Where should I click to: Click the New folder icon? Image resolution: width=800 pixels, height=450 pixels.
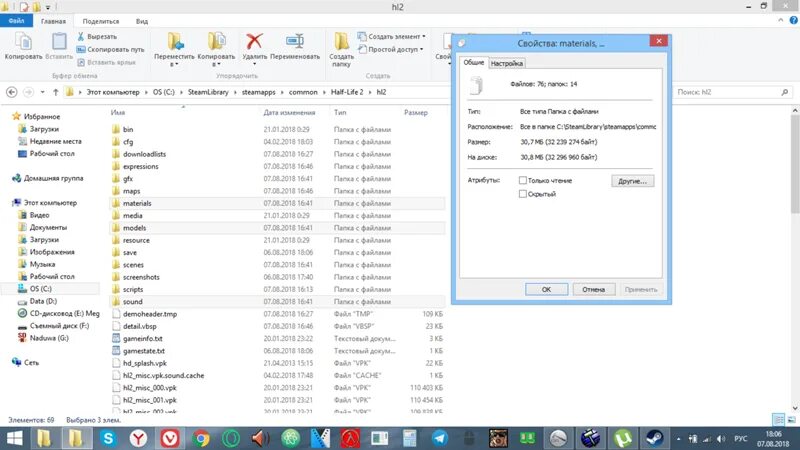[x=341, y=41]
